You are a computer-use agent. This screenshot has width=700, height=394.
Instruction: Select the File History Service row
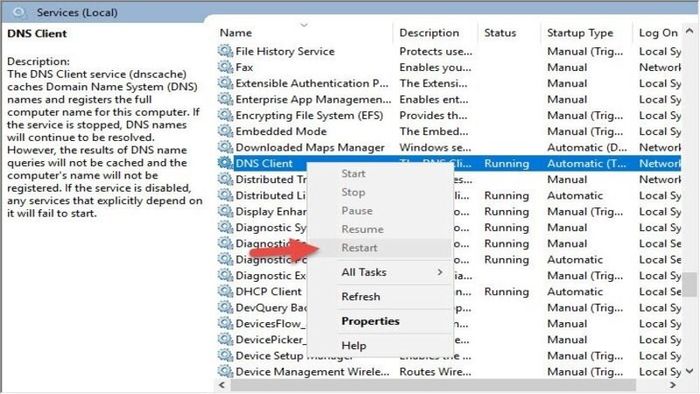[x=449, y=51]
